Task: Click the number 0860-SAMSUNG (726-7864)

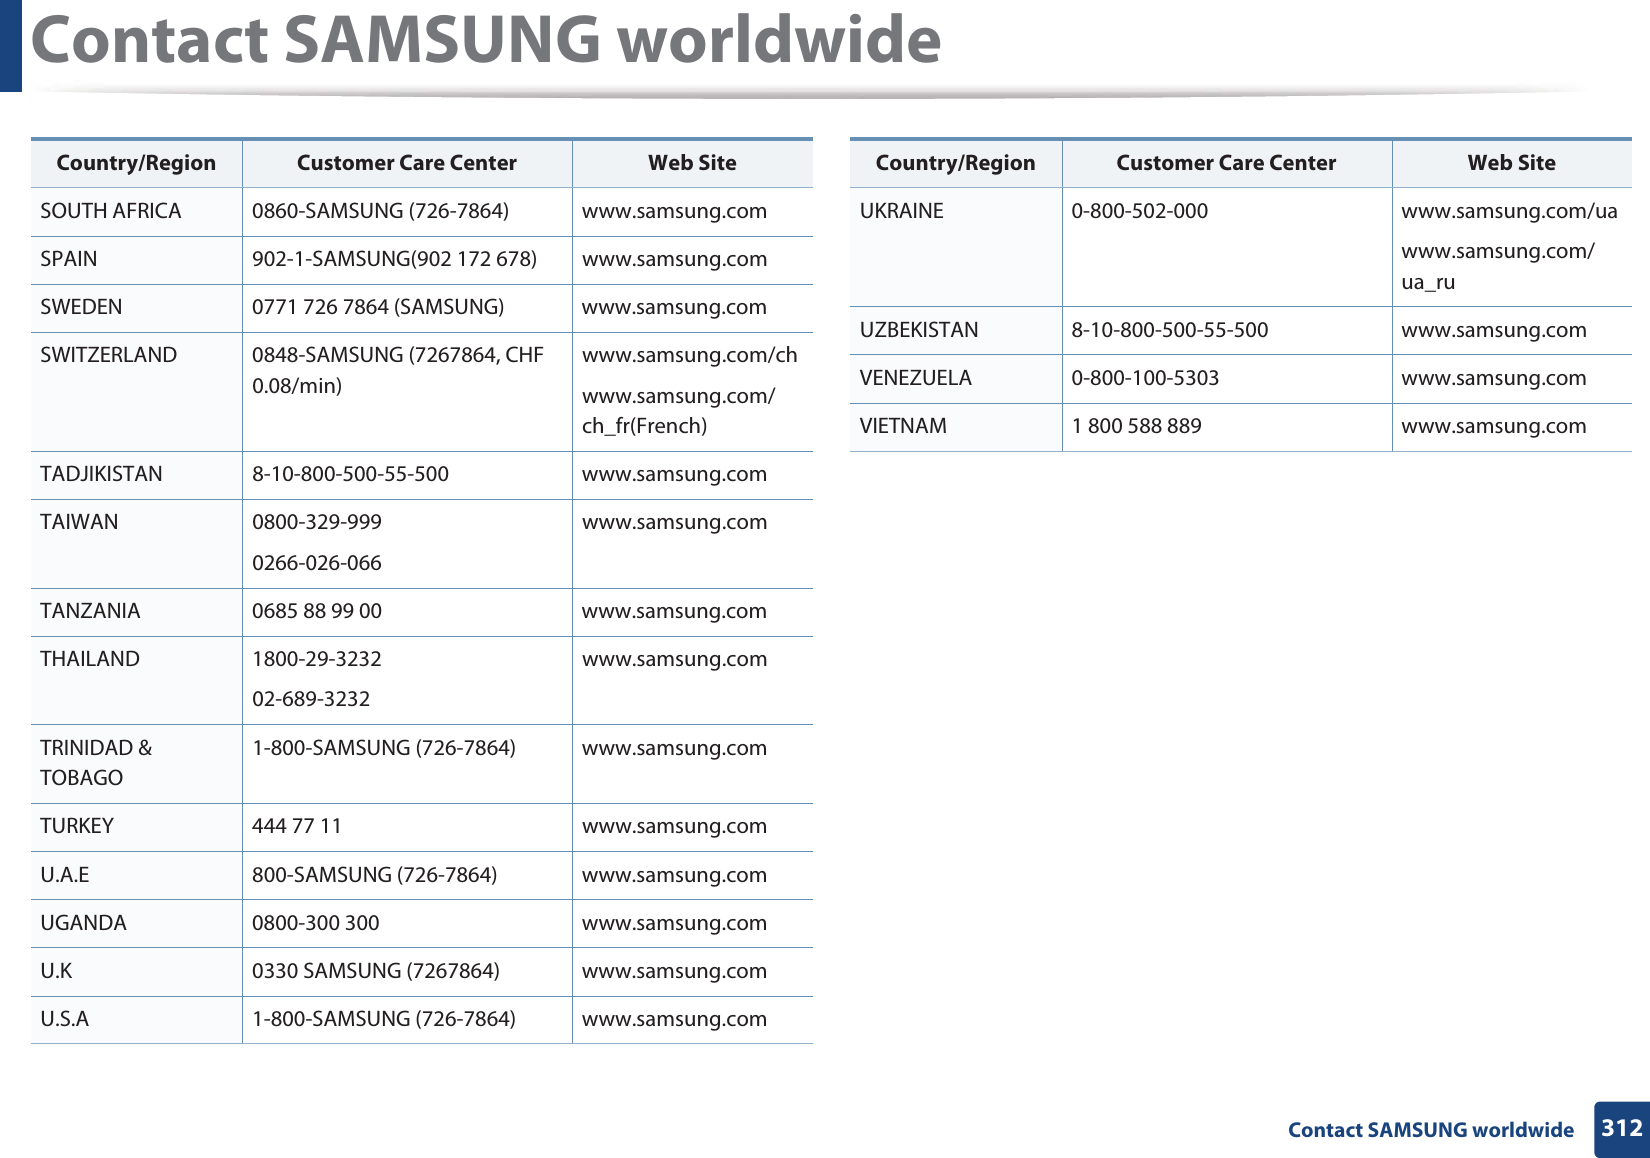Action: (x=380, y=211)
